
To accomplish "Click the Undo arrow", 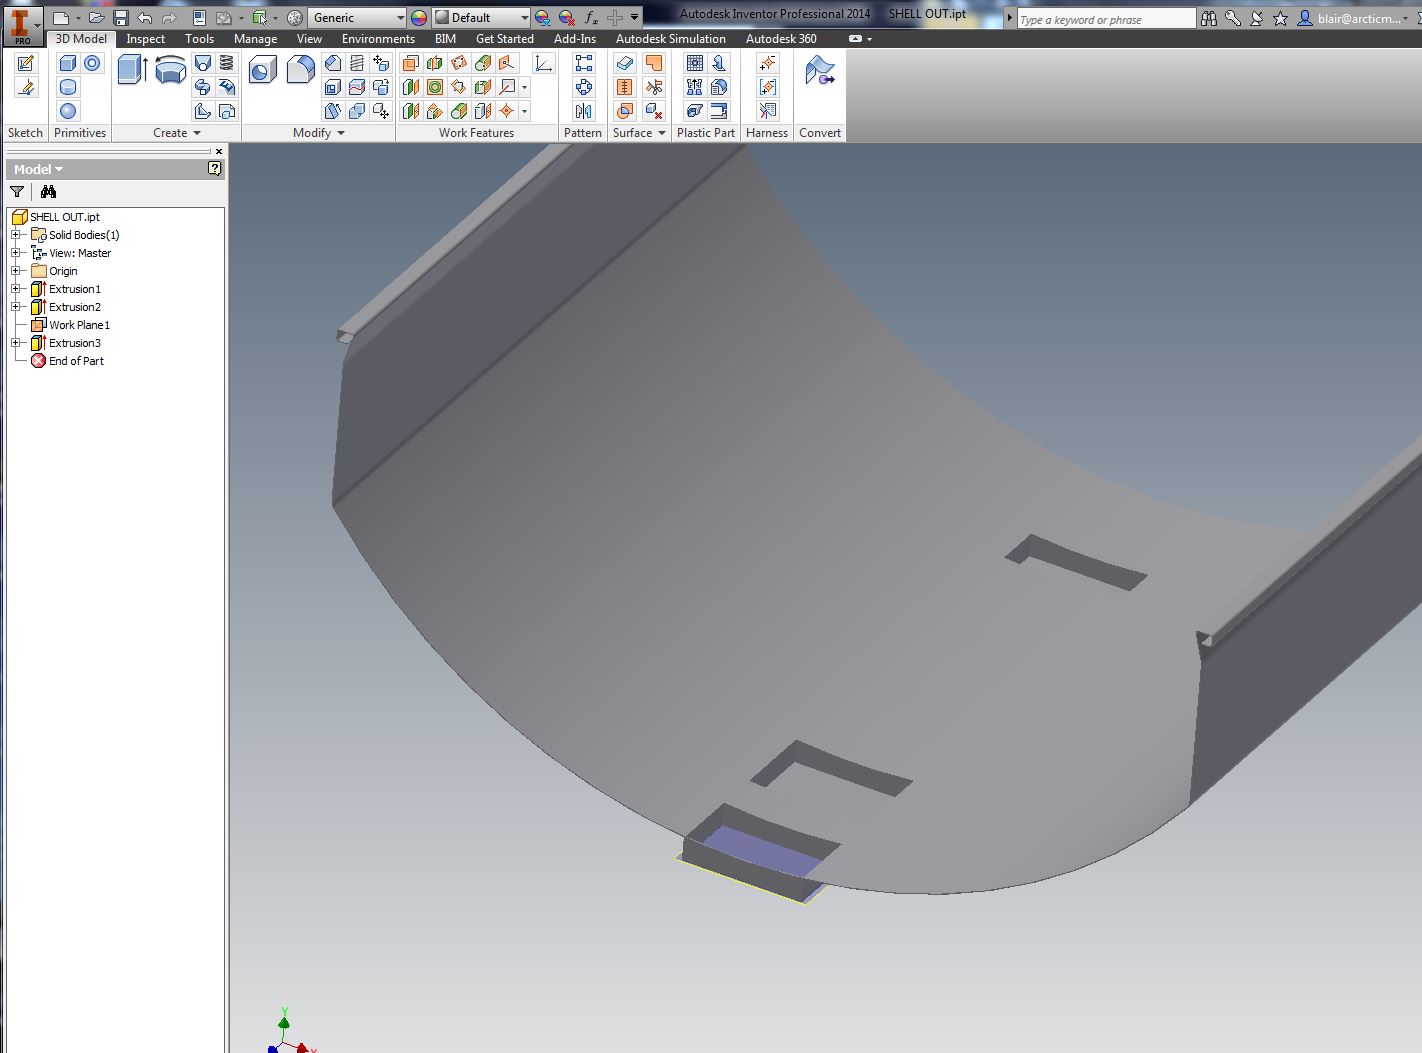I will click(x=145, y=18).
